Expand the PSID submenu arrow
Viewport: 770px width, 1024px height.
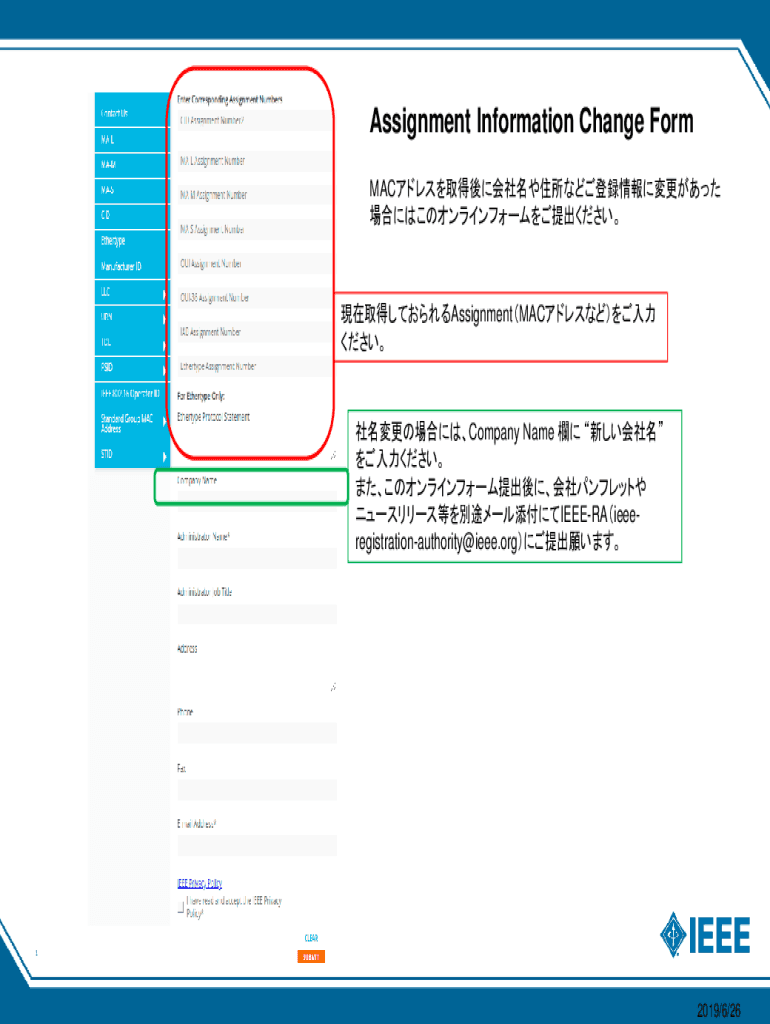coord(164,370)
